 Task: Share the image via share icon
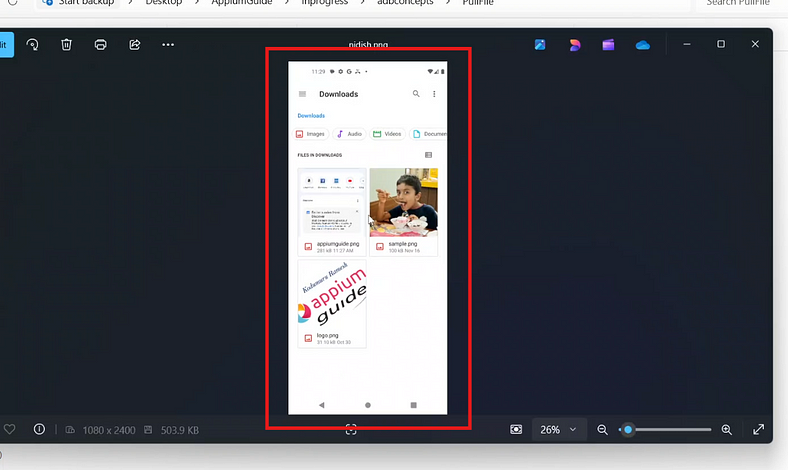click(x=135, y=45)
